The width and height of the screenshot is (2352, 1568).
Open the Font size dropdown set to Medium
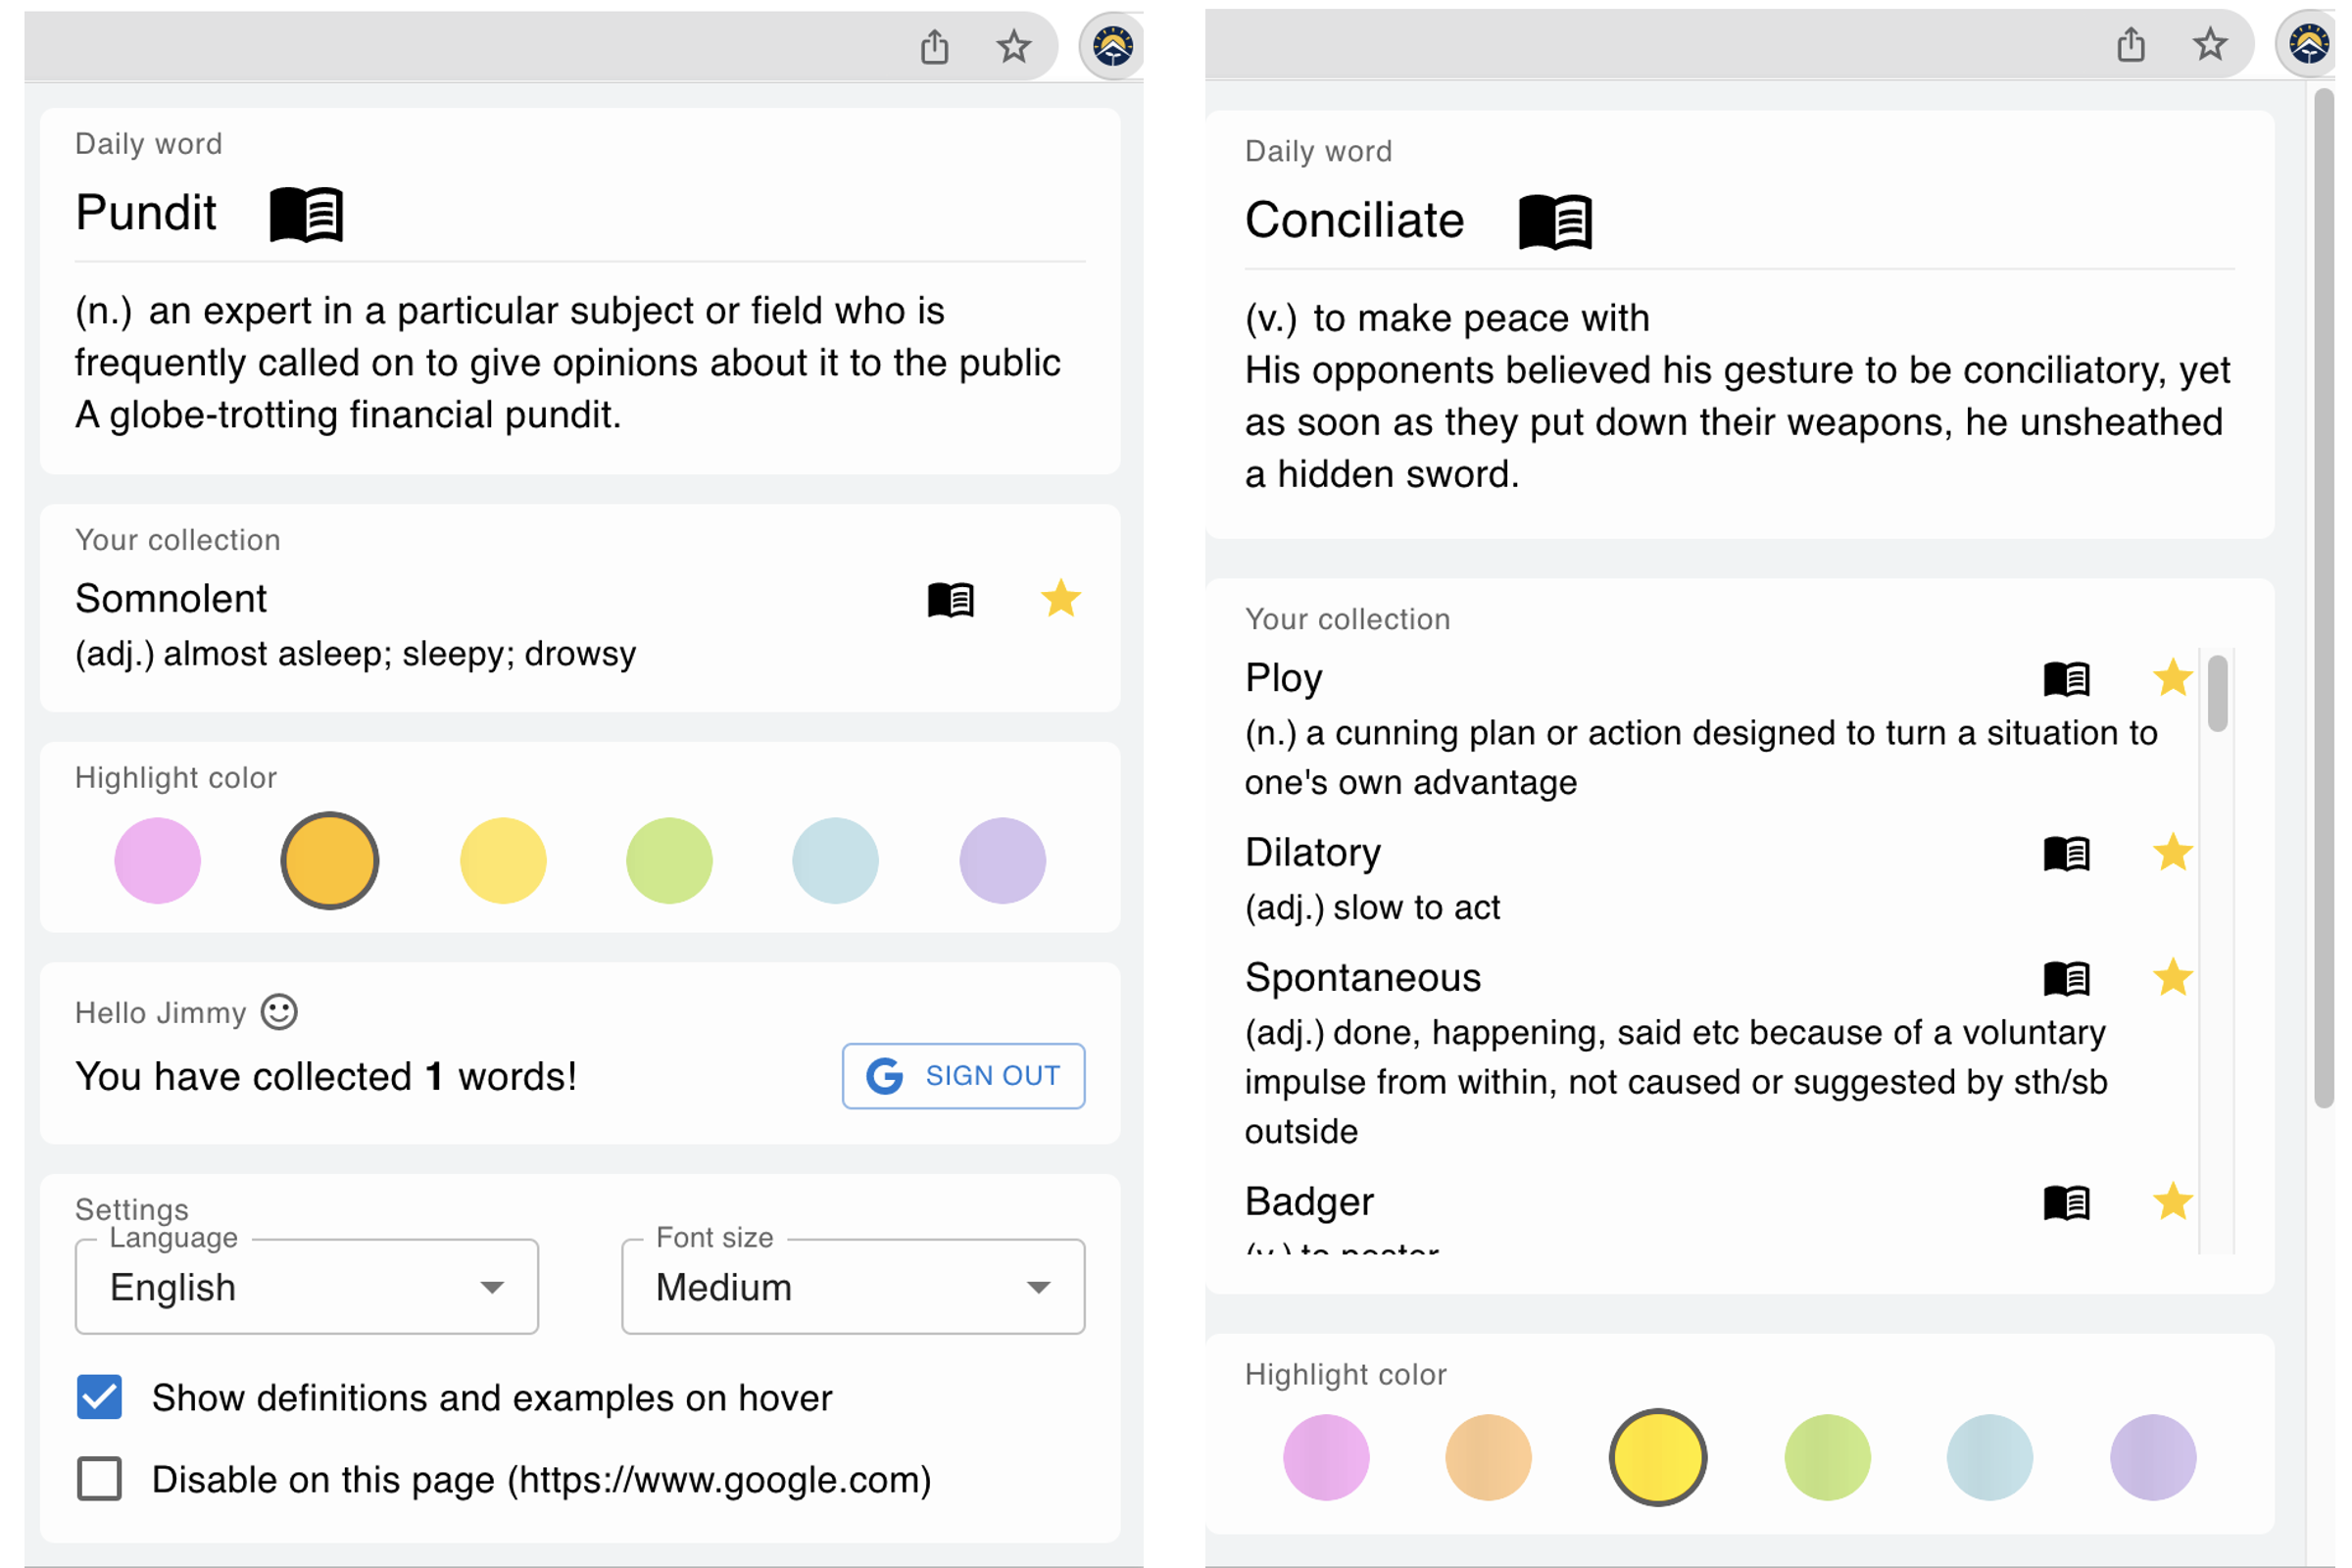(852, 1287)
